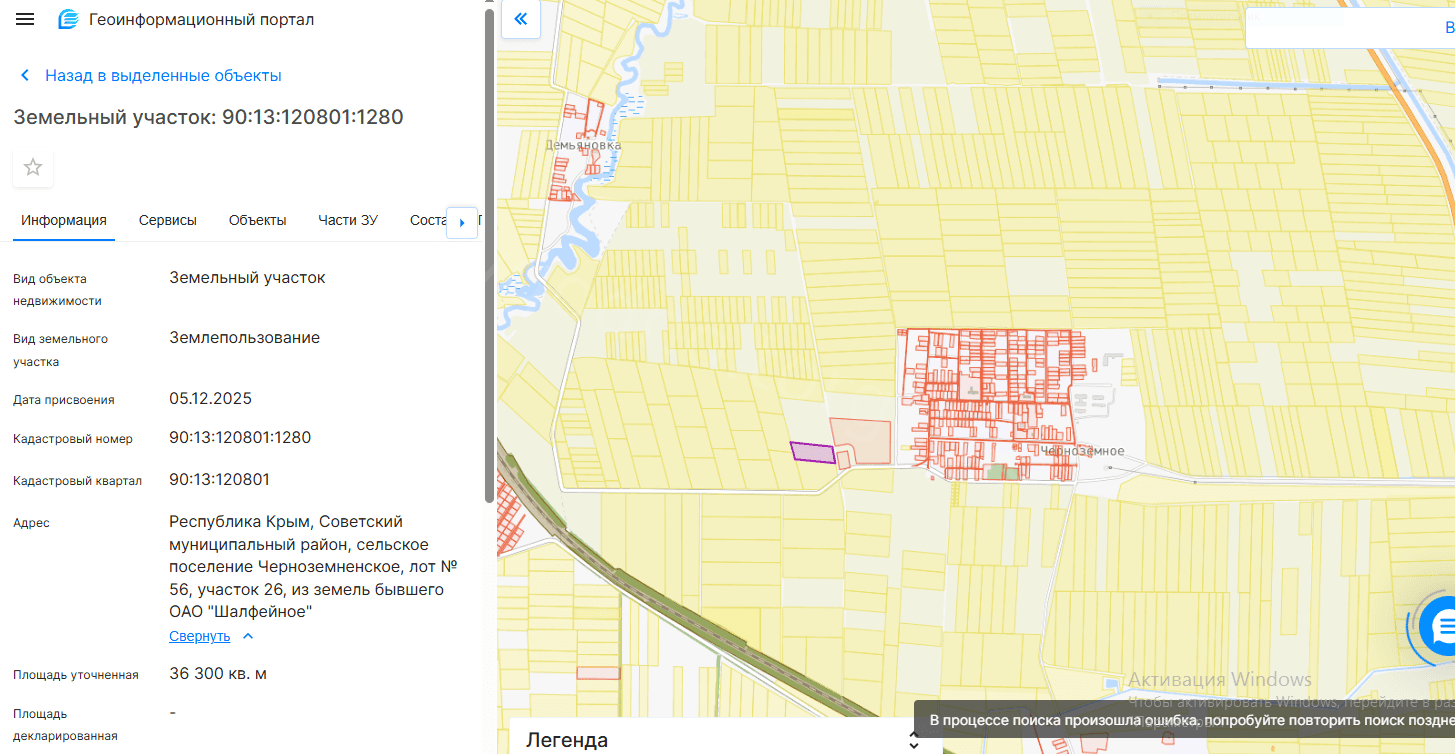Select the Информация tab

[x=64, y=220]
